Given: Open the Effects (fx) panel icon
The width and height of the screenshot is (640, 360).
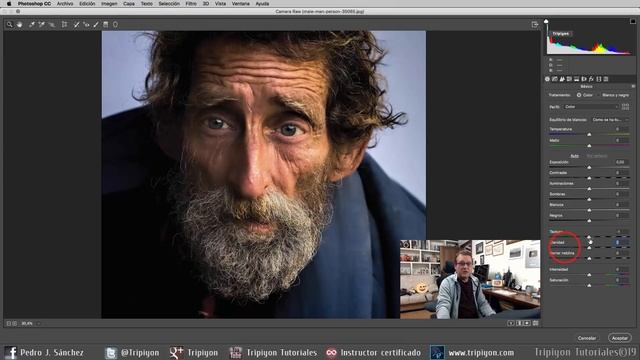Looking at the screenshot, I should [x=591, y=79].
